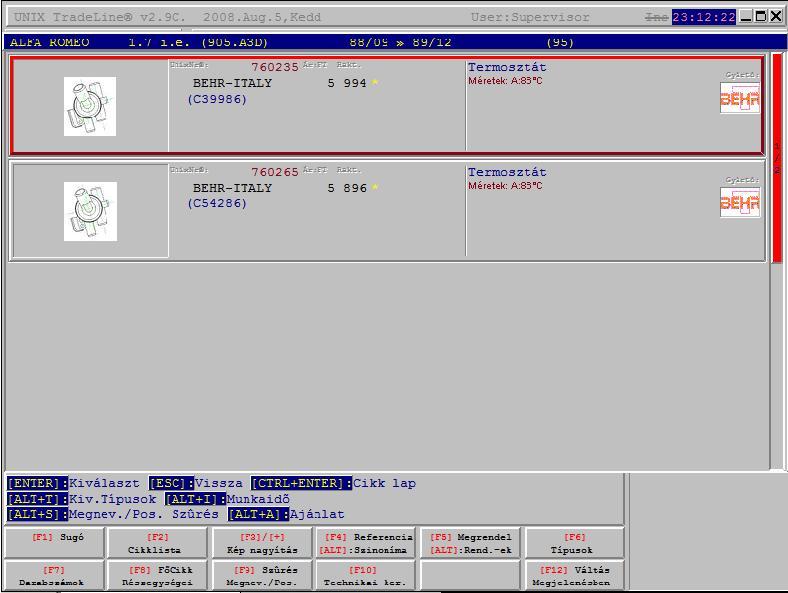Viewport: 788px width, 593px height.
Task: Click the [ENTER]: Kiválaszt shortcut hint
Action: point(73,483)
